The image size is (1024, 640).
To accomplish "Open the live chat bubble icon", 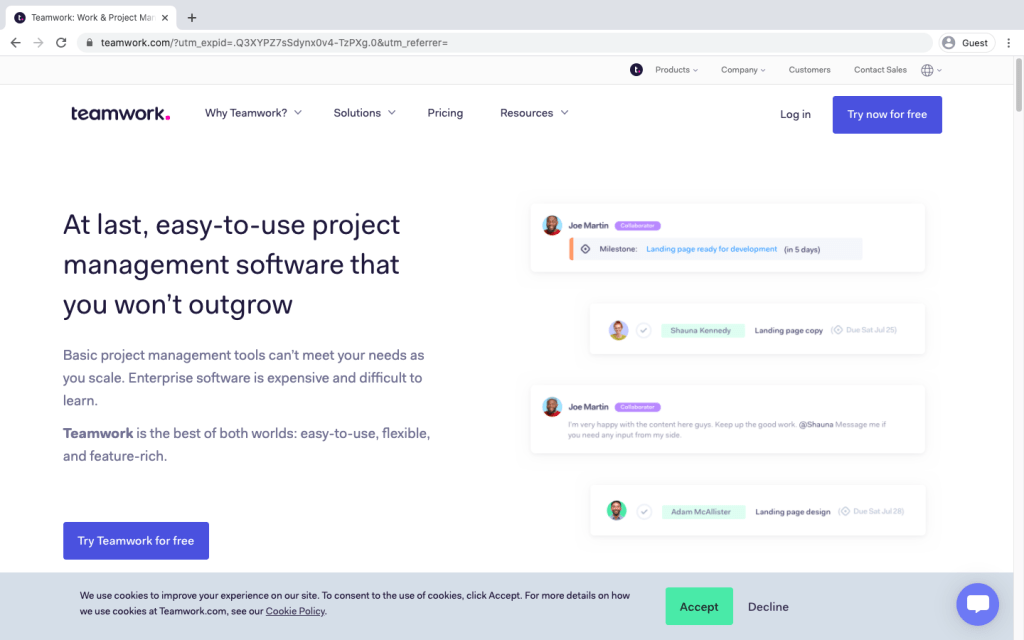I will click(x=977, y=604).
